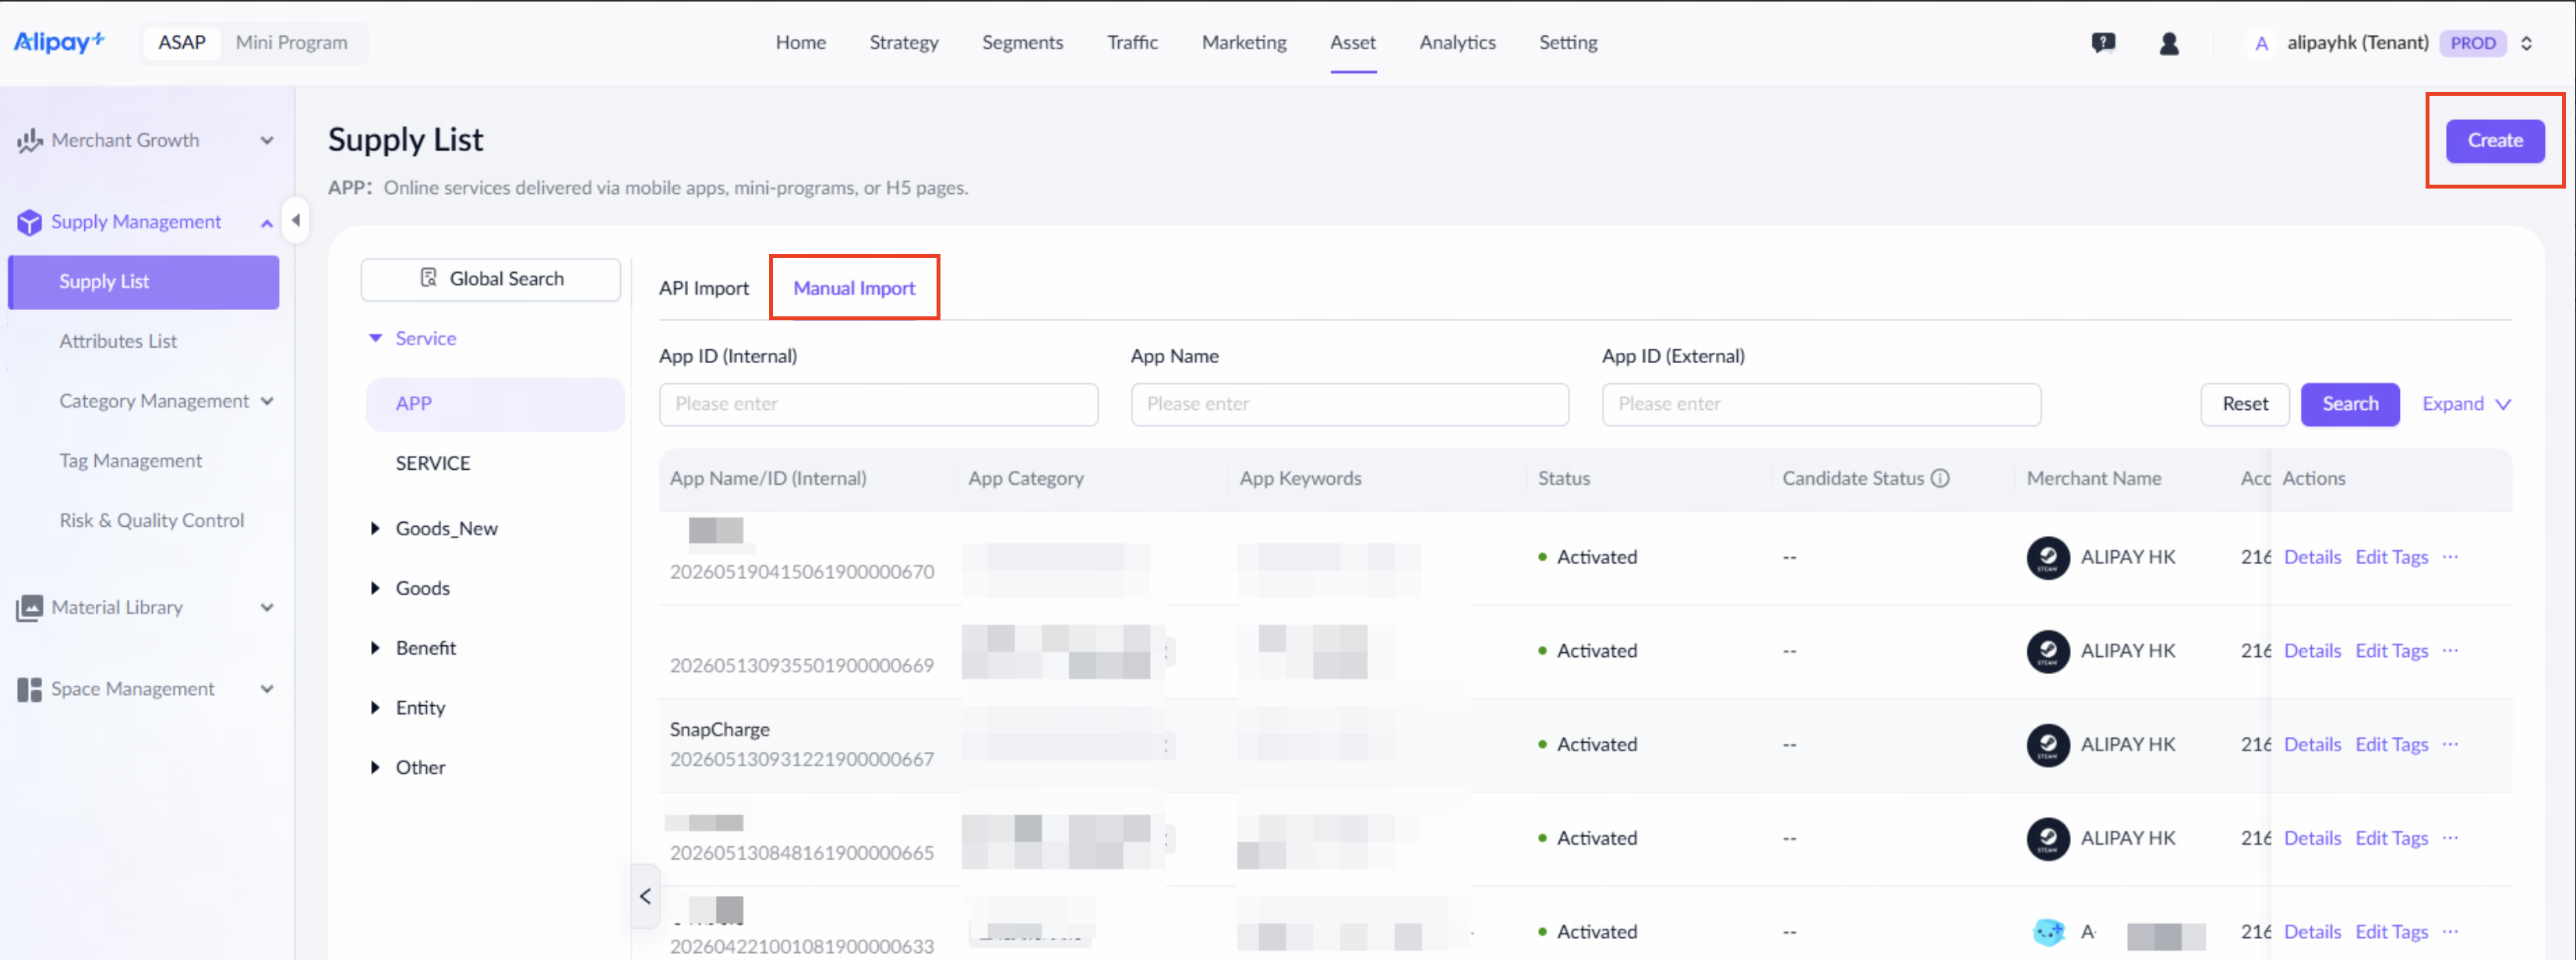Open Details for the SnapCharge app
Viewport: 2576px width, 960px height.
pos(2311,744)
